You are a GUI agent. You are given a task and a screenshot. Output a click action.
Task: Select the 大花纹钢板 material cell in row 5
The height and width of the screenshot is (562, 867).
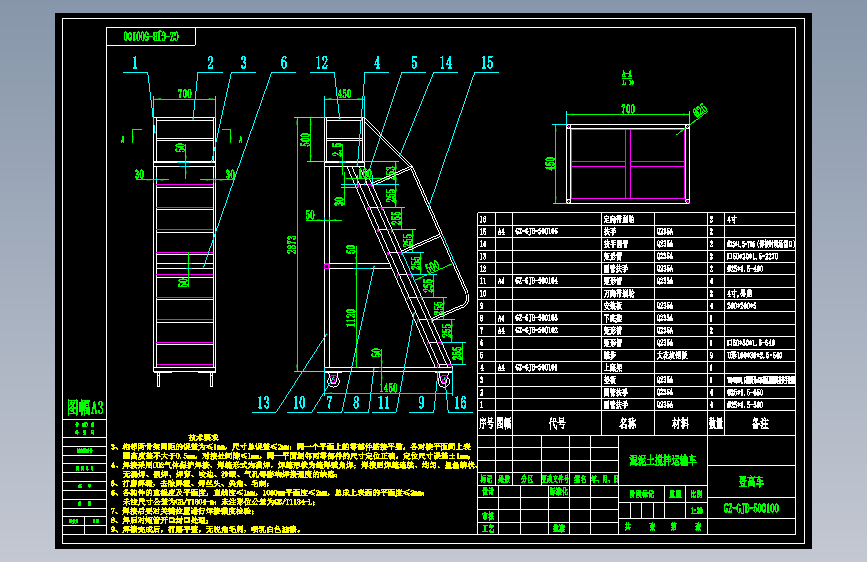[x=672, y=355]
